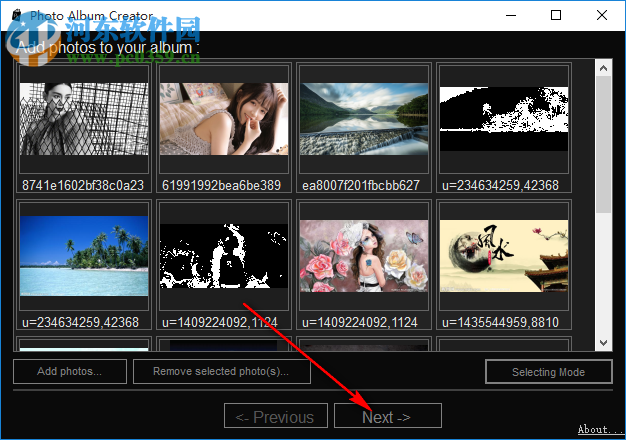
Task: Select the girl lying on bed thumbnail
Action: (x=224, y=119)
